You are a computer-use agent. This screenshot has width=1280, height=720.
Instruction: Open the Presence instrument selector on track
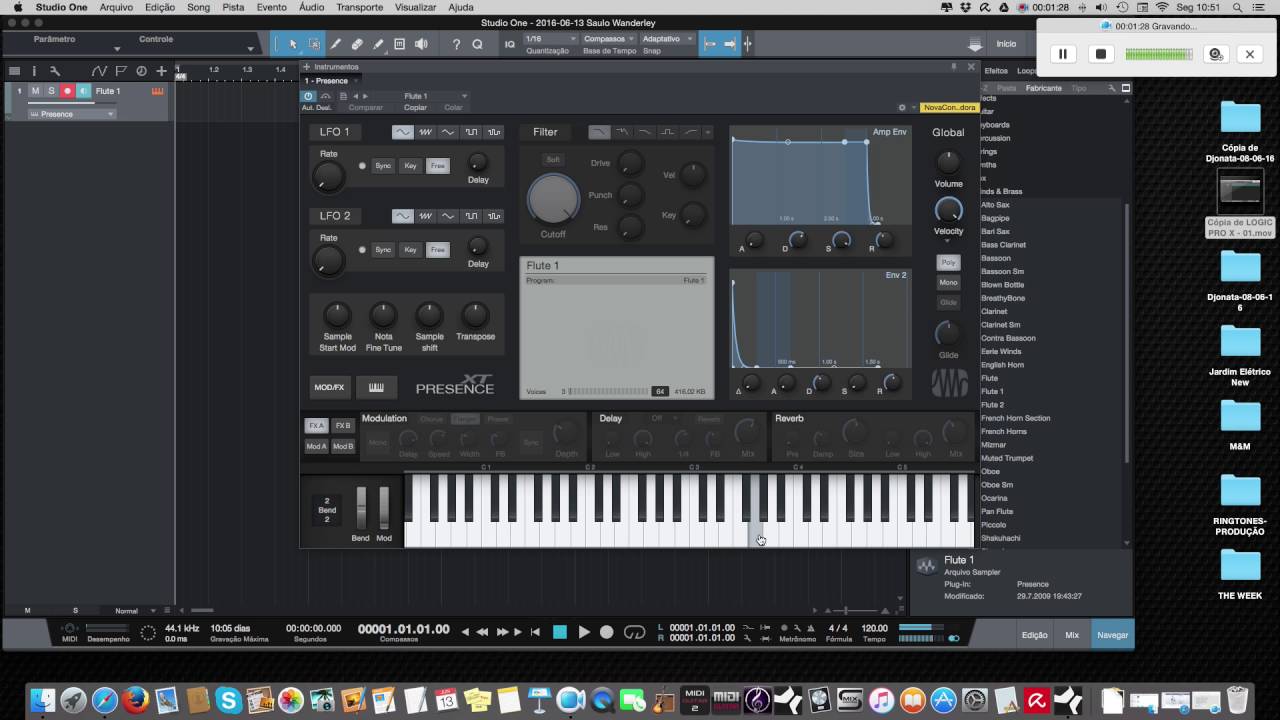click(72, 114)
